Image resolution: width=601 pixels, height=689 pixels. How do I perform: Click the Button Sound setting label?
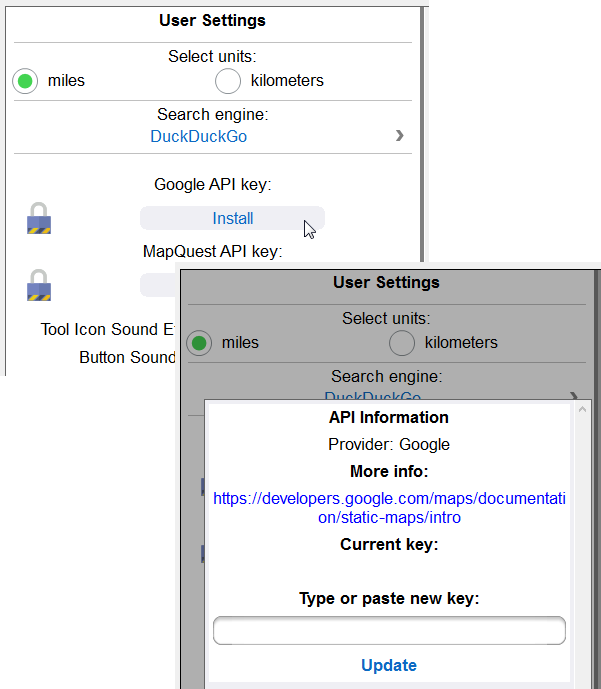127,357
